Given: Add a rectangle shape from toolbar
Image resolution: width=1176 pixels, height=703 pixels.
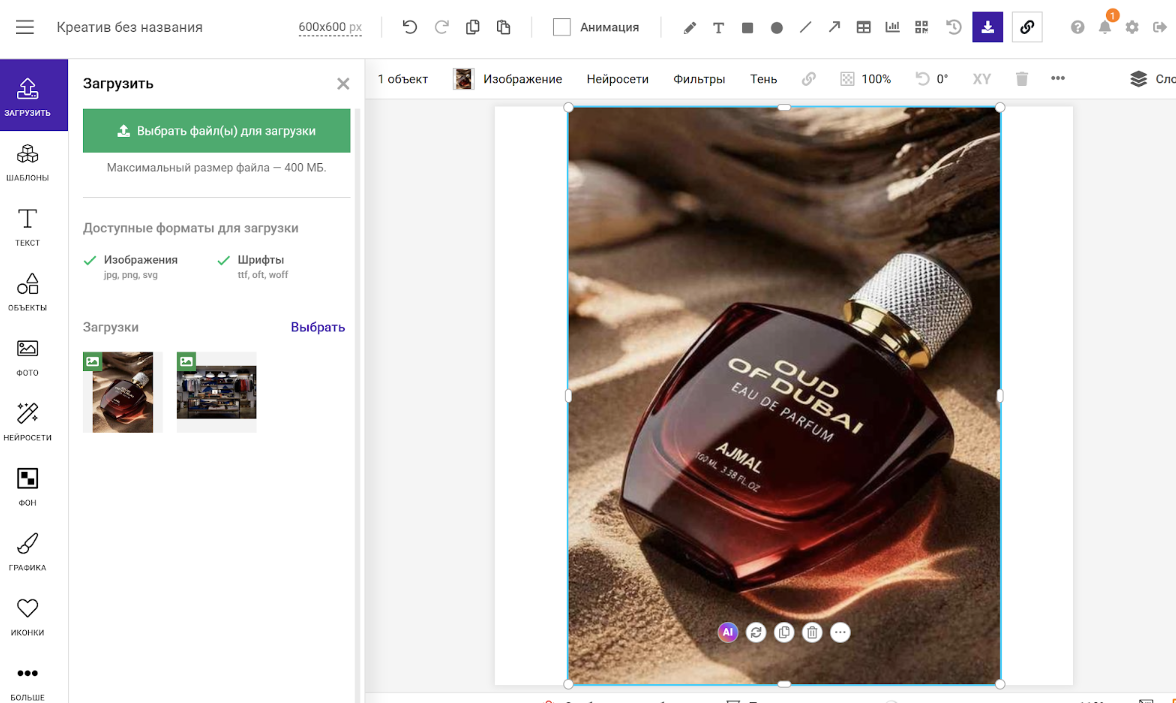Looking at the screenshot, I should (x=747, y=28).
